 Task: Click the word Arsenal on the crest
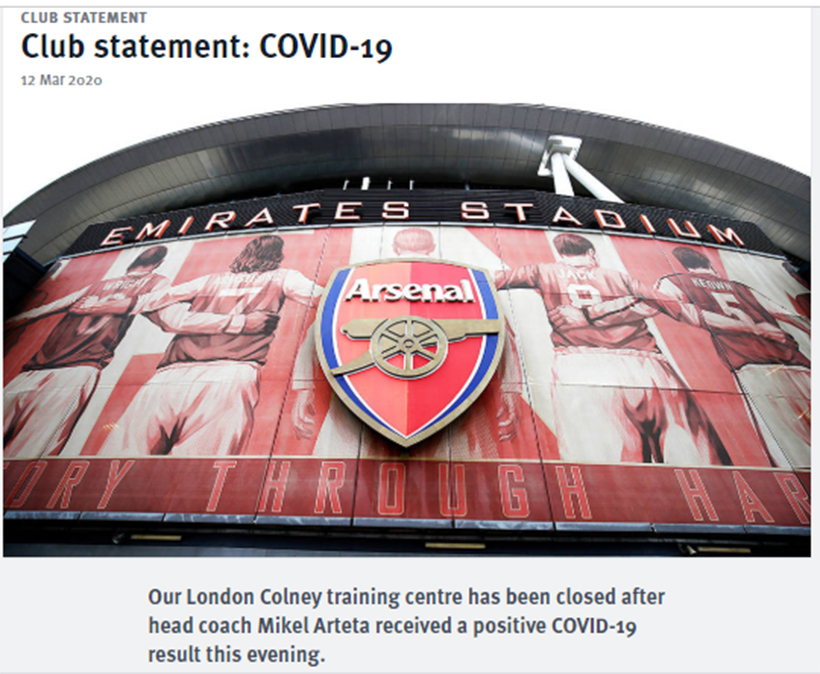point(411,291)
